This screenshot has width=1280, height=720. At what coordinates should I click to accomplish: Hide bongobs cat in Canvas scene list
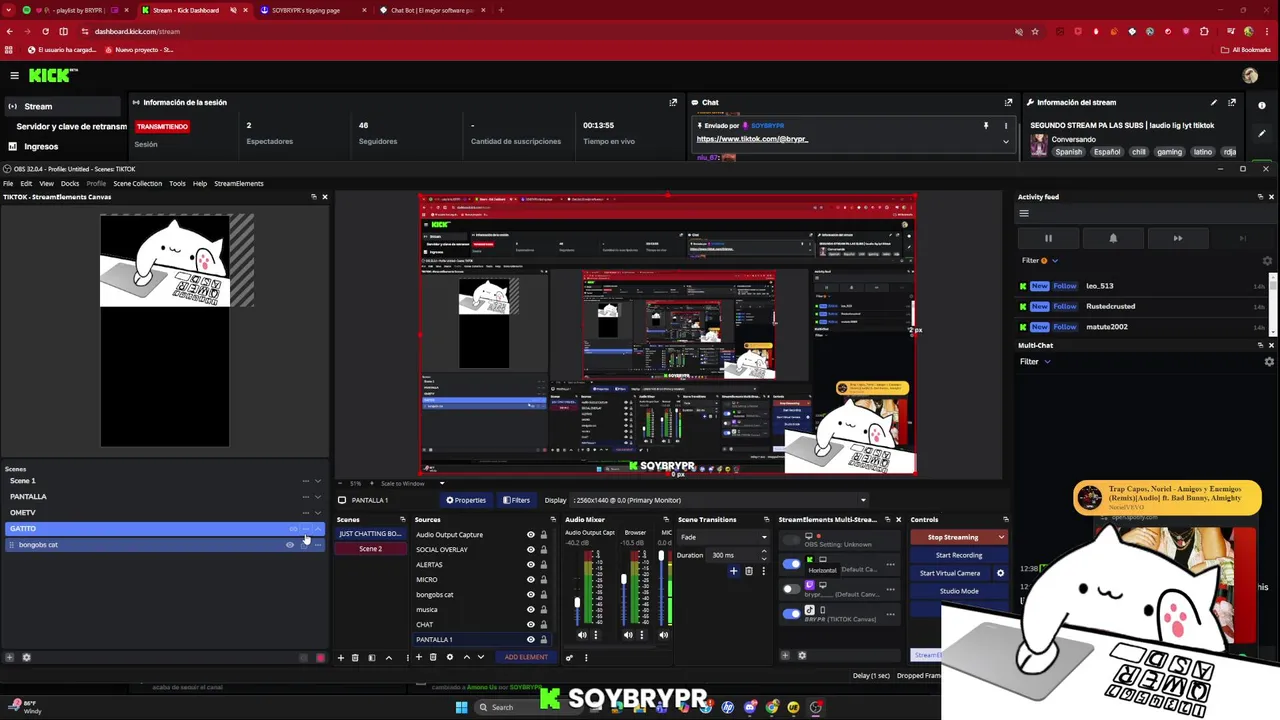[x=290, y=545]
